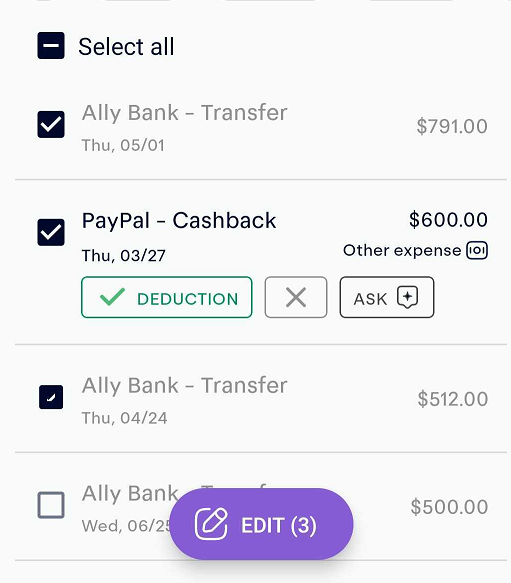Viewport: 511px width, 583px height.
Task: Check the $500.00 Ally Bank transaction checkbox
Action: tap(51, 505)
